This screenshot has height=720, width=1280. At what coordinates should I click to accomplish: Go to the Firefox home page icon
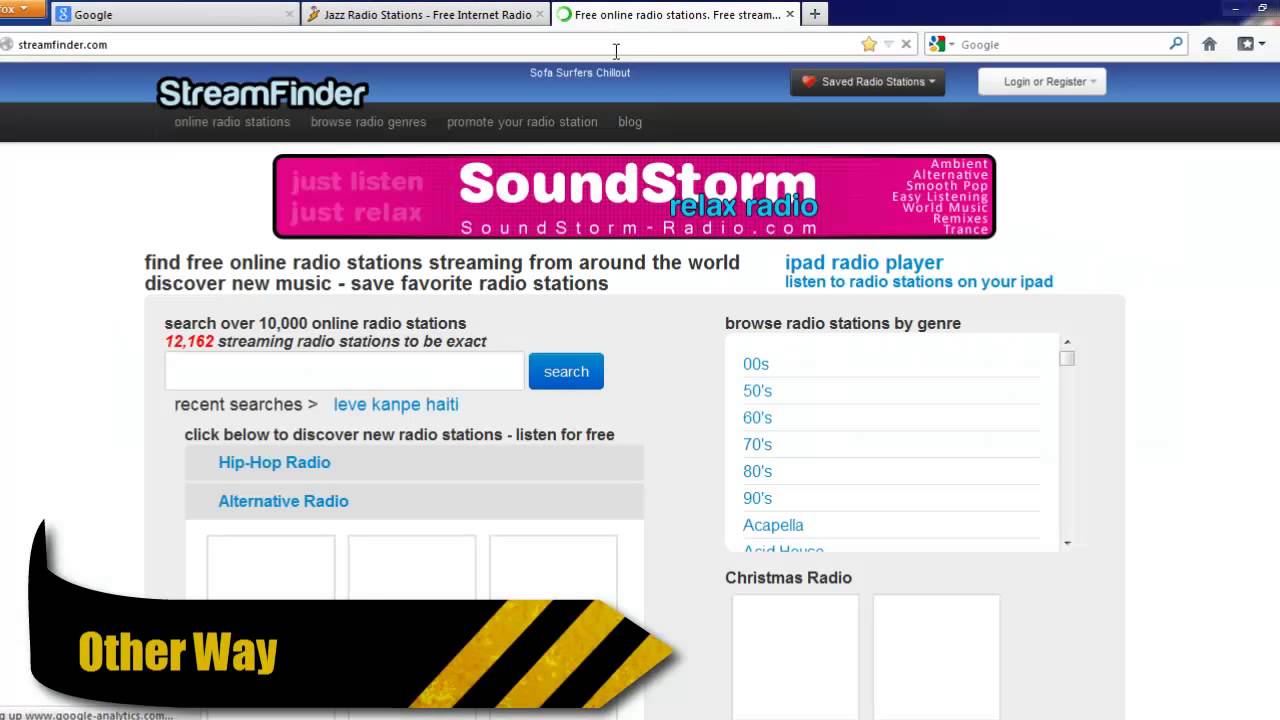(1209, 44)
